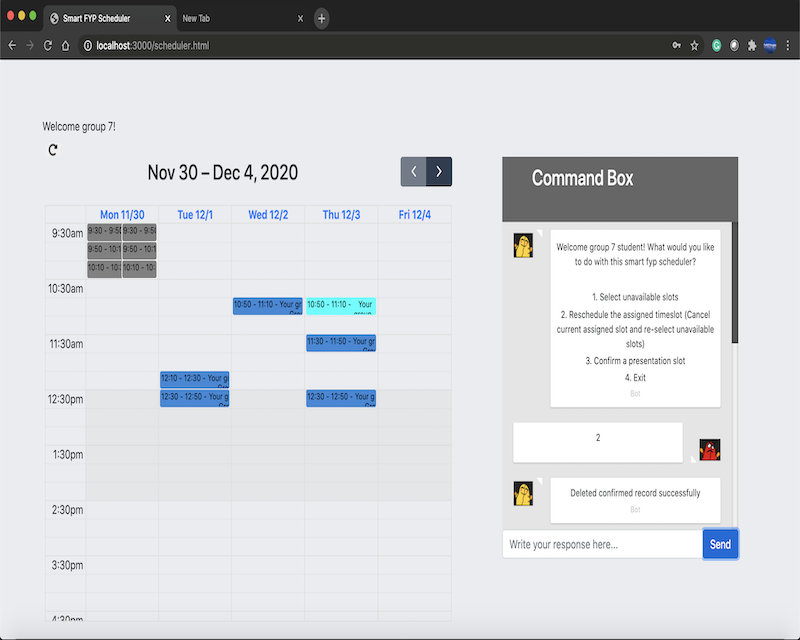Reload the page with browser reload icon
This screenshot has height=640, width=800.
pos(47,45)
